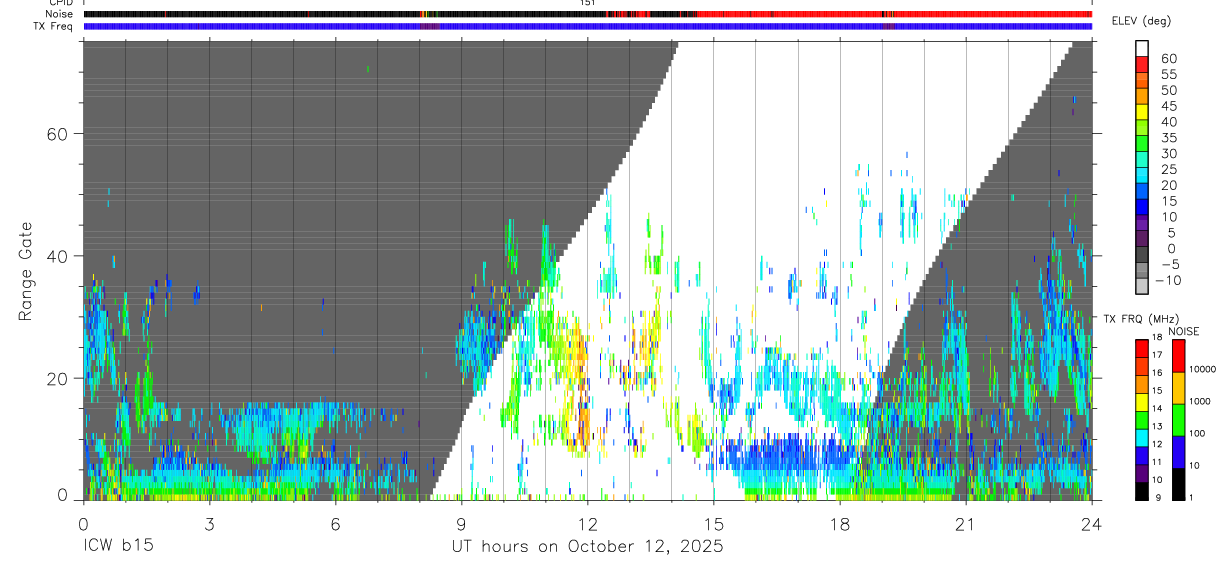Image resolution: width=1228 pixels, height=567 pixels.
Task: Select the black bottom segment of the TX FRQ bar
Action: pyautogui.click(x=1142, y=491)
